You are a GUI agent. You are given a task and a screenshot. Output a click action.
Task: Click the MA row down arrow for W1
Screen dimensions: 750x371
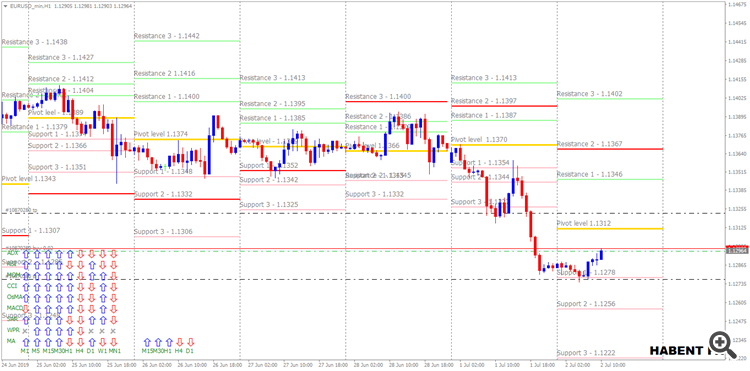click(x=103, y=342)
